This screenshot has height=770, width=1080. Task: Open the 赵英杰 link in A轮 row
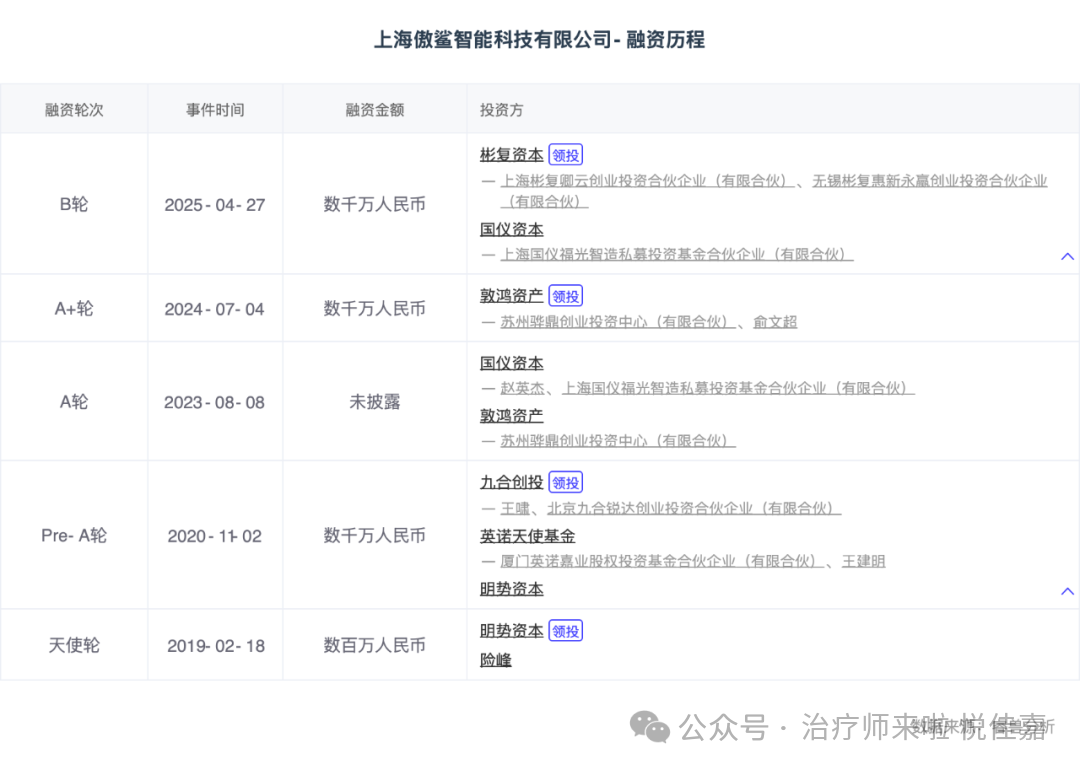pos(524,388)
